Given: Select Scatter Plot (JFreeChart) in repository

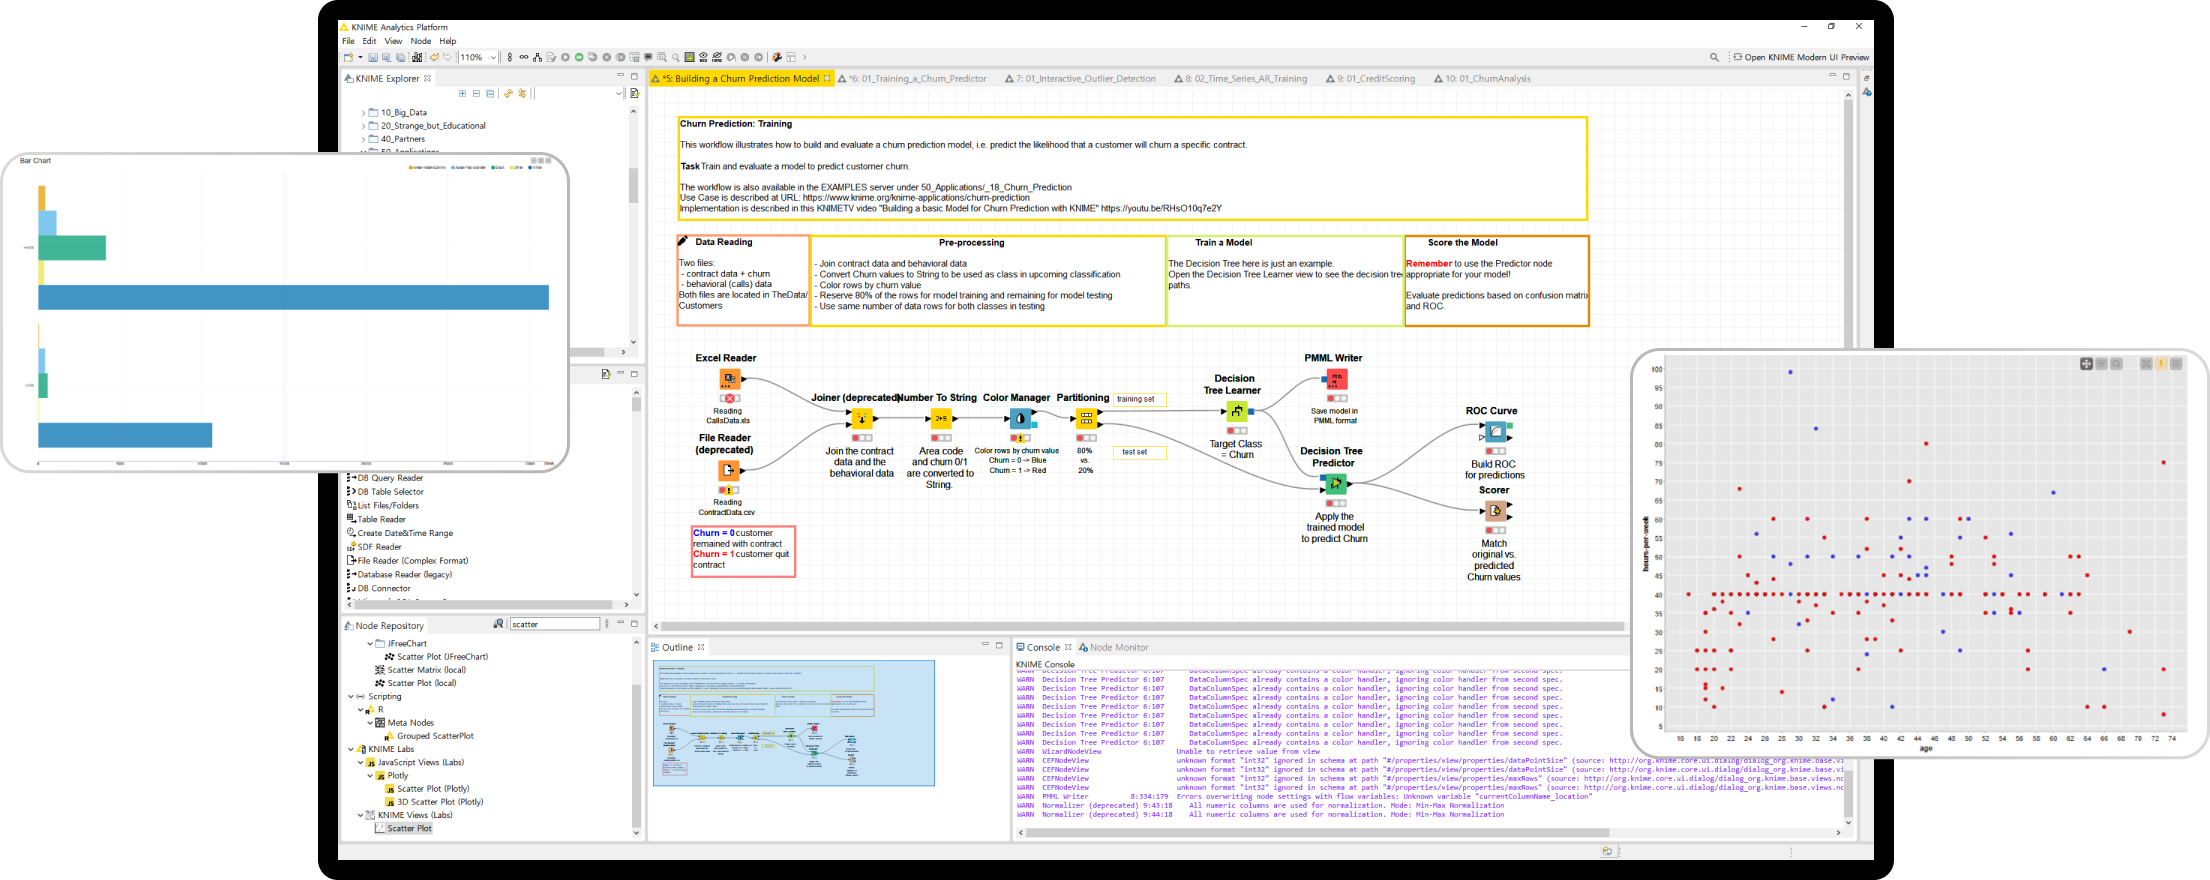Looking at the screenshot, I should (x=437, y=657).
